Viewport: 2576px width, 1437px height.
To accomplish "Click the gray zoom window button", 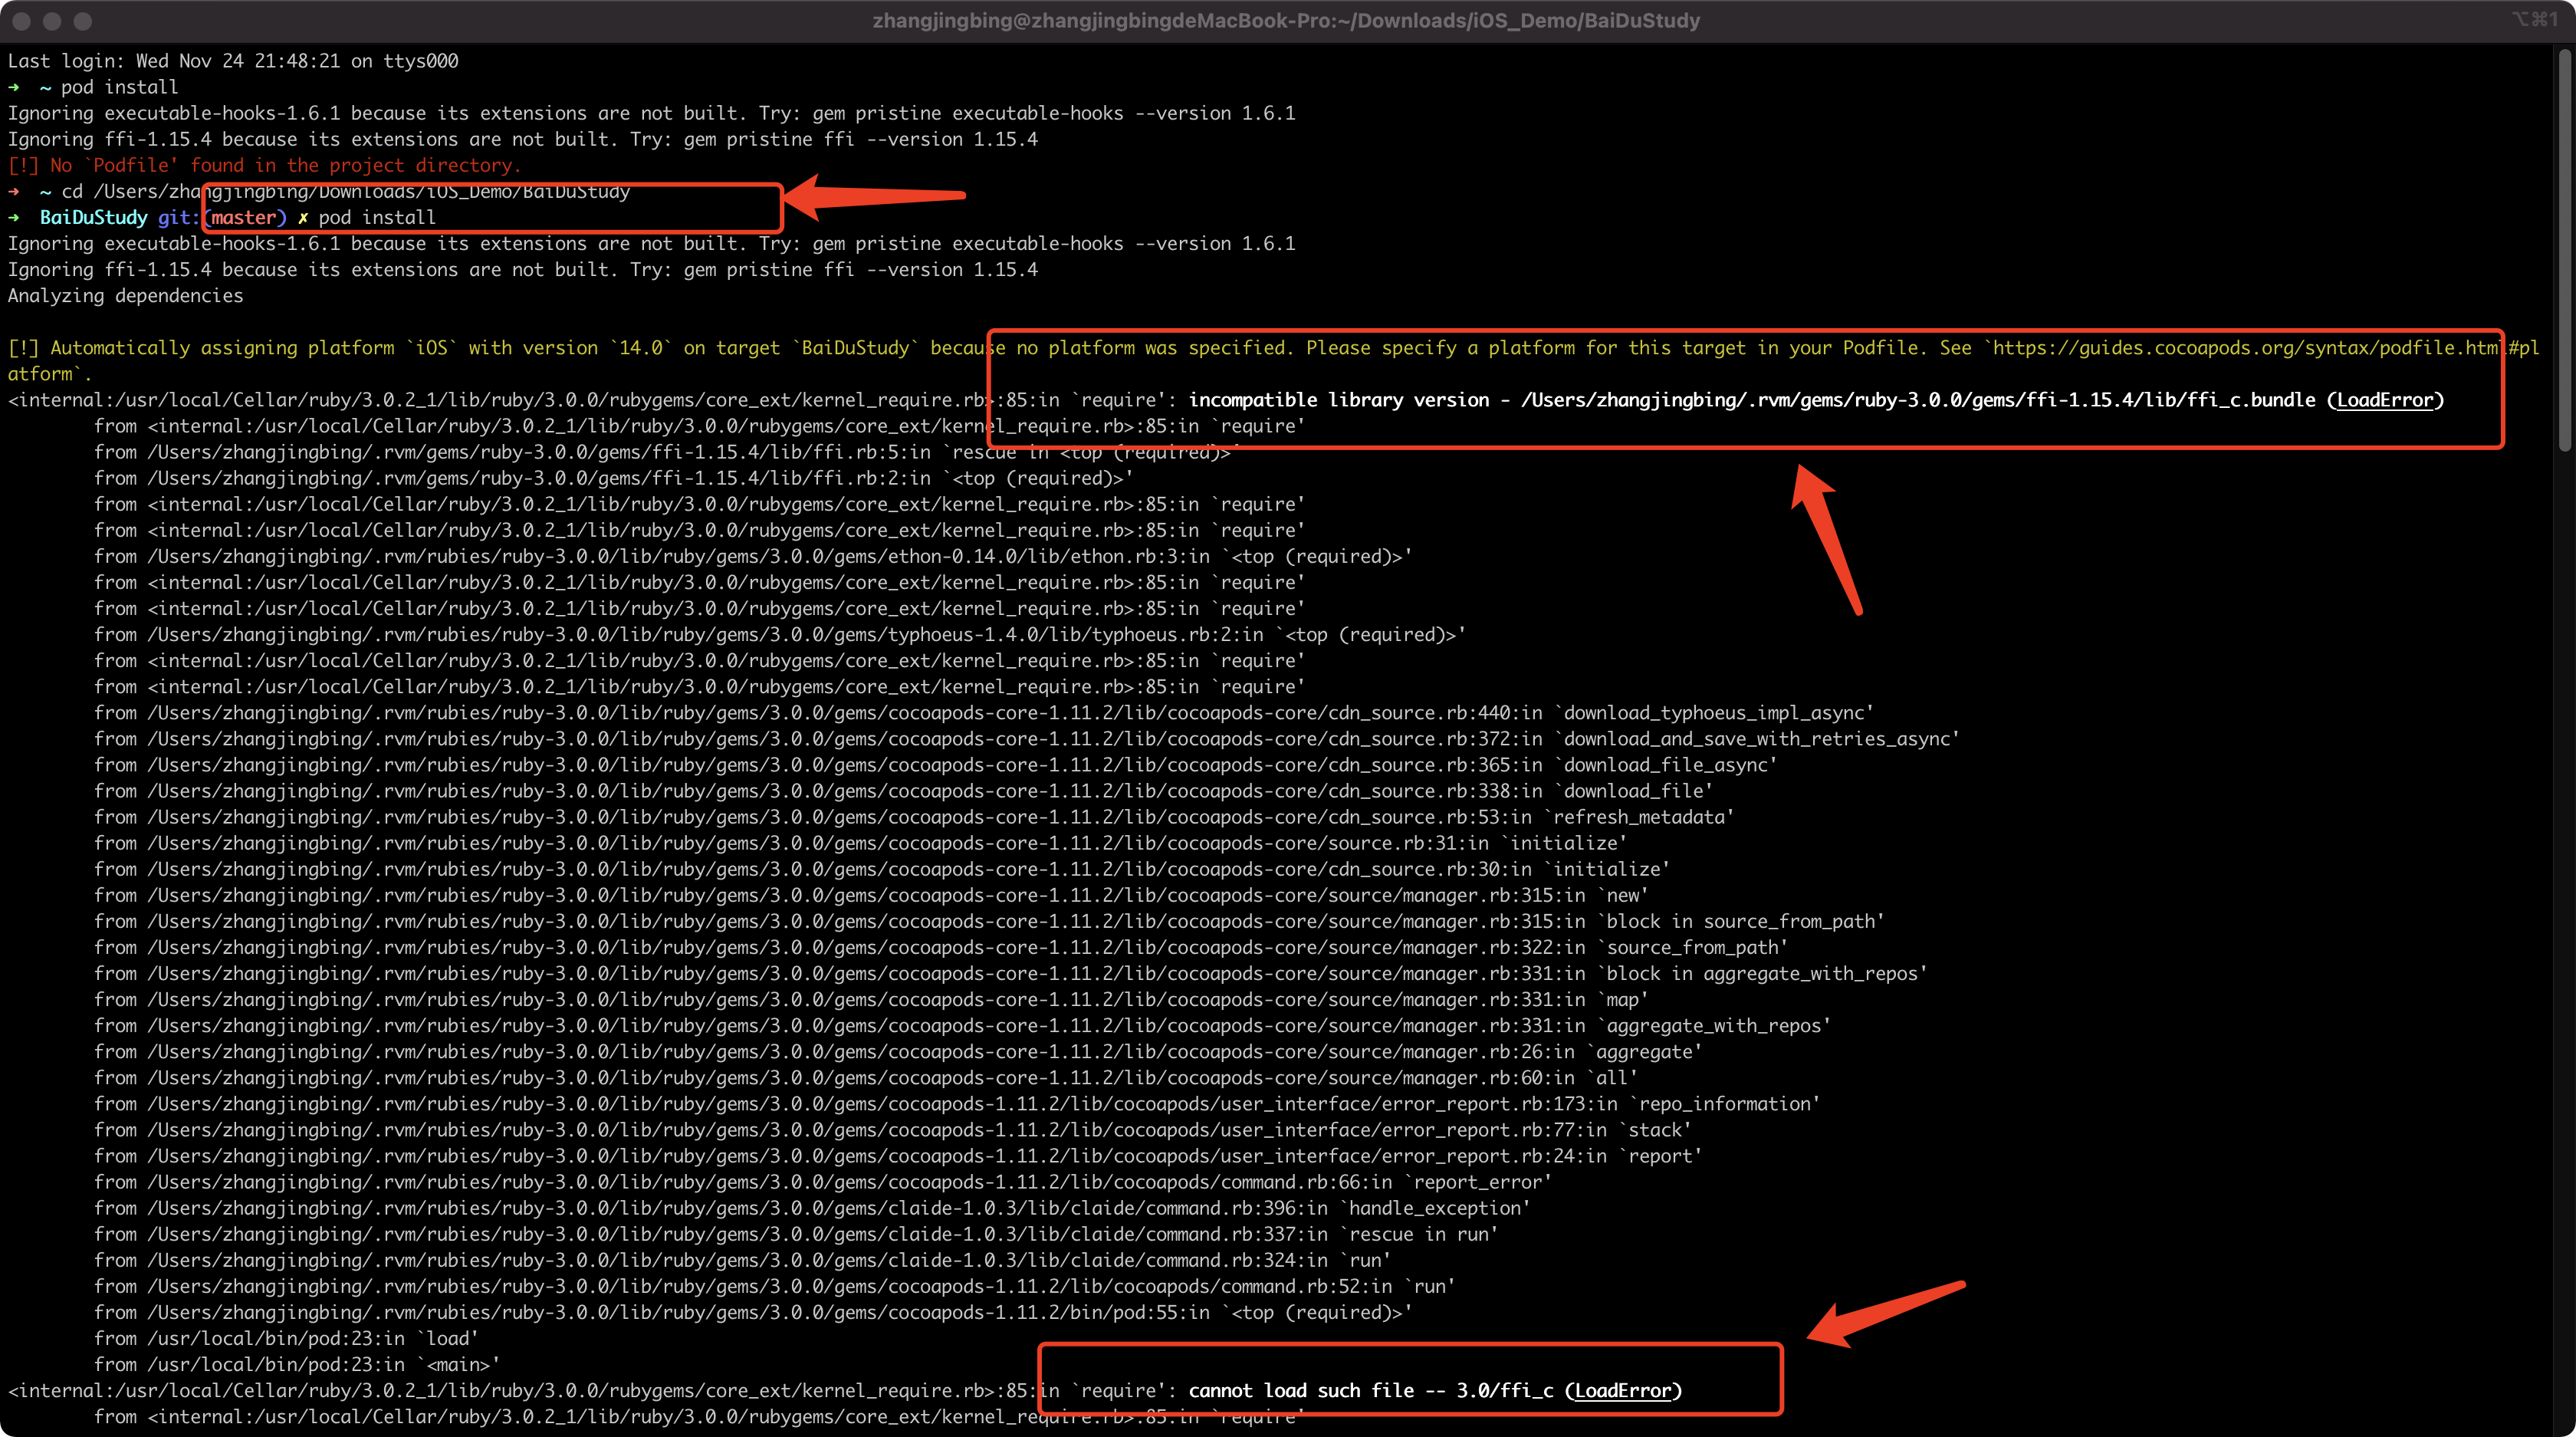I will tap(83, 21).
